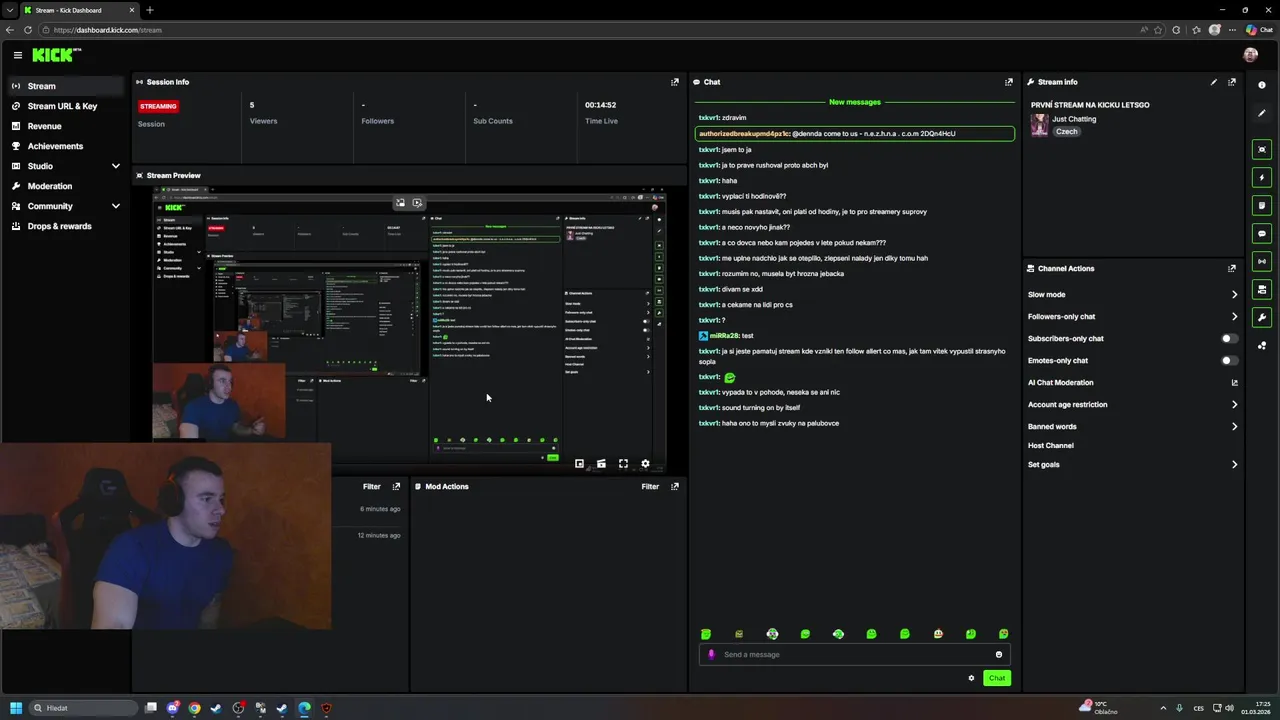Viewport: 1280px width, 720px height.
Task: Toggle the chat bubble widget in right sidebar
Action: click(1262, 233)
